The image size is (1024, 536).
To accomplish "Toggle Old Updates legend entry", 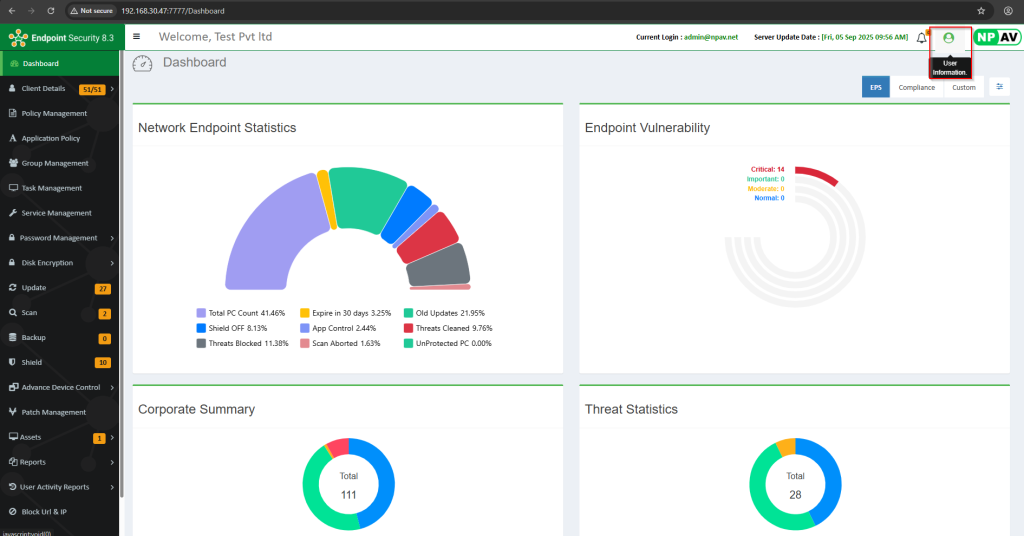I will (x=448, y=313).
